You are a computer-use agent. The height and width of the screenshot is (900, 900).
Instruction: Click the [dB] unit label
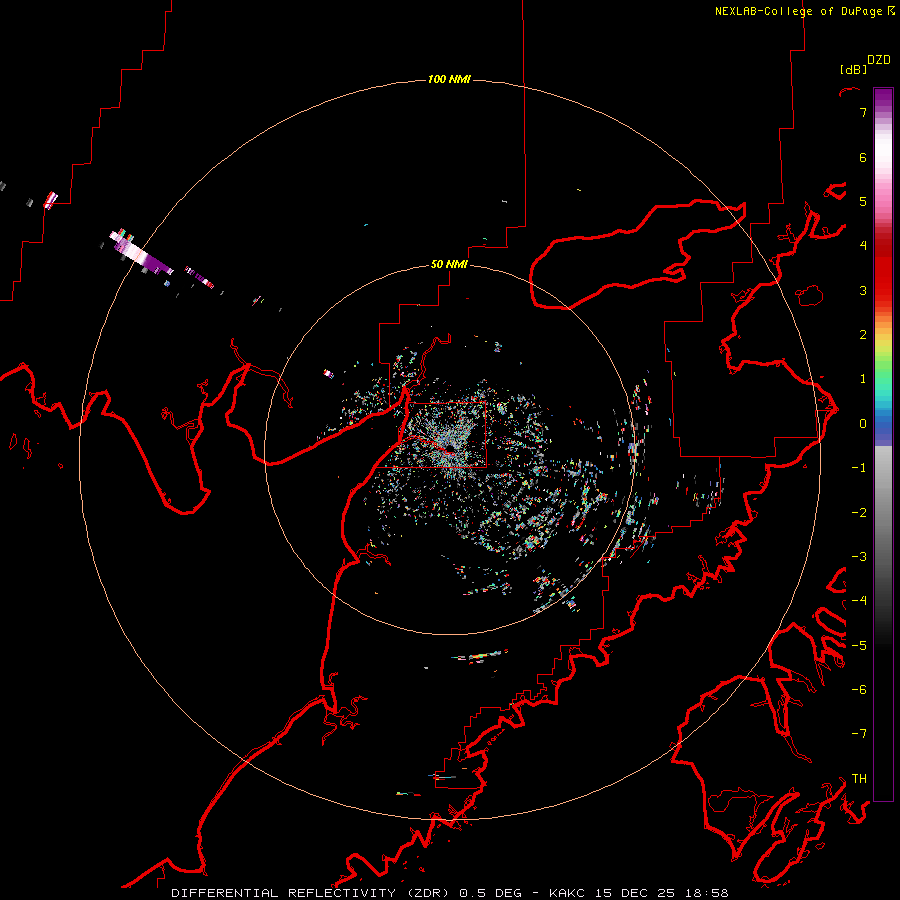pyautogui.click(x=853, y=69)
